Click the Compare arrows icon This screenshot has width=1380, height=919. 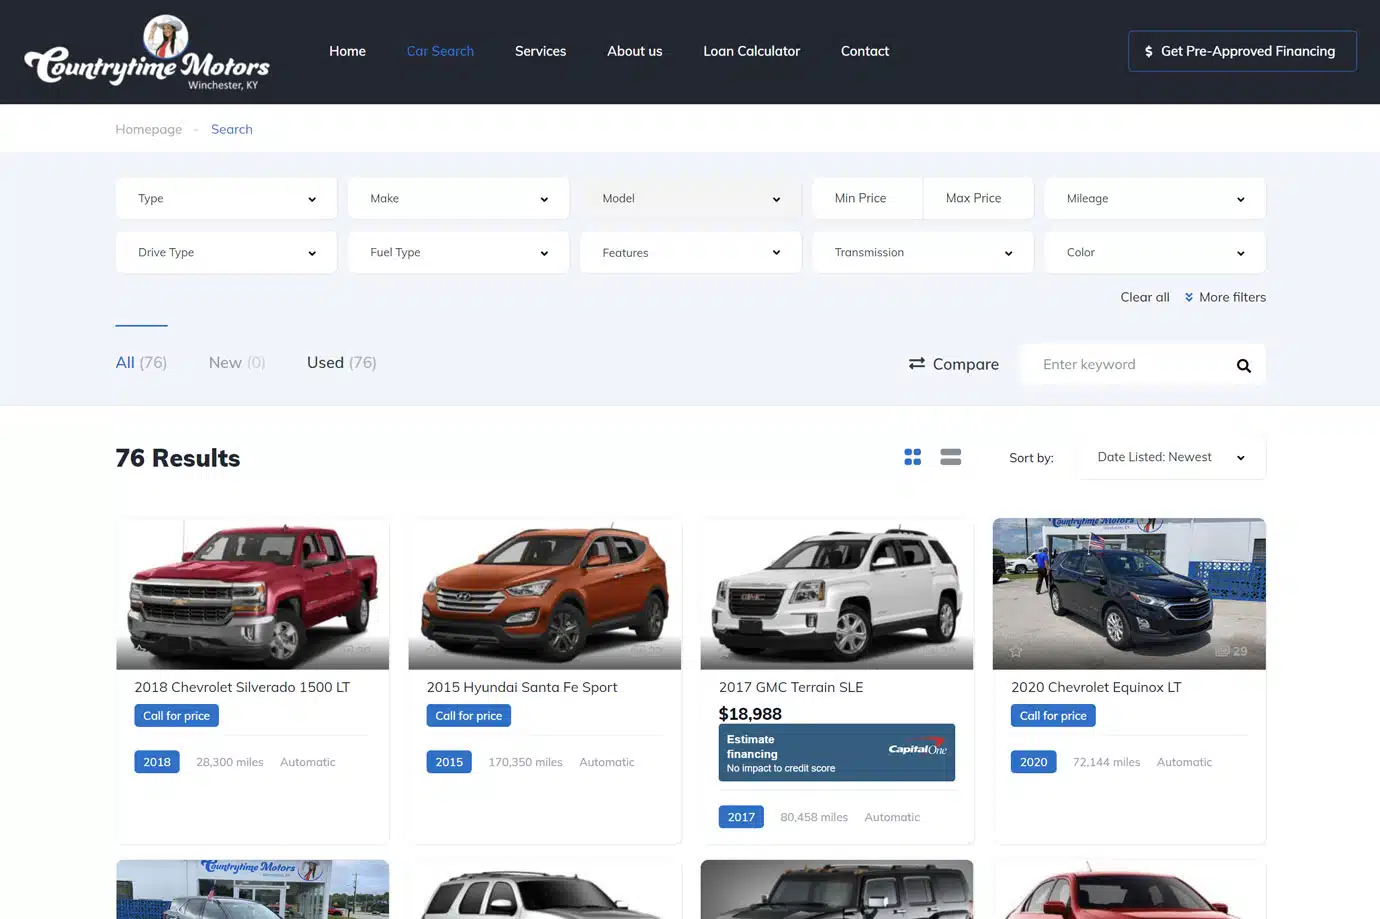point(916,363)
